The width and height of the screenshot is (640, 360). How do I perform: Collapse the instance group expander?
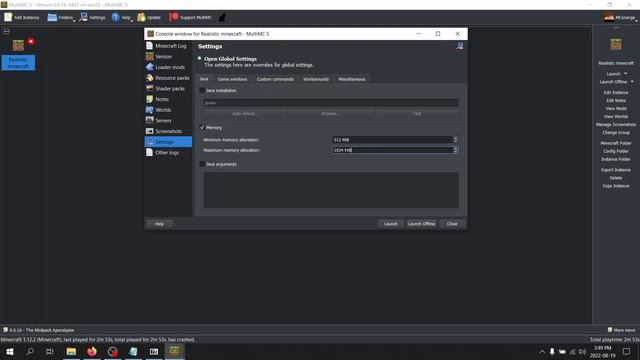[x=7, y=31]
